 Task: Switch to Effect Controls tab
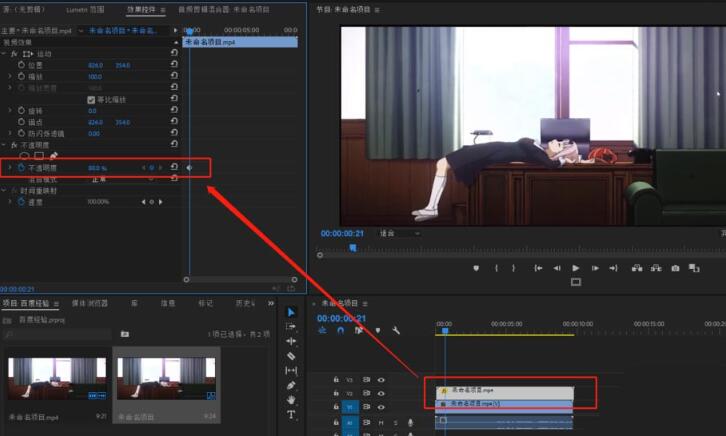142,9
